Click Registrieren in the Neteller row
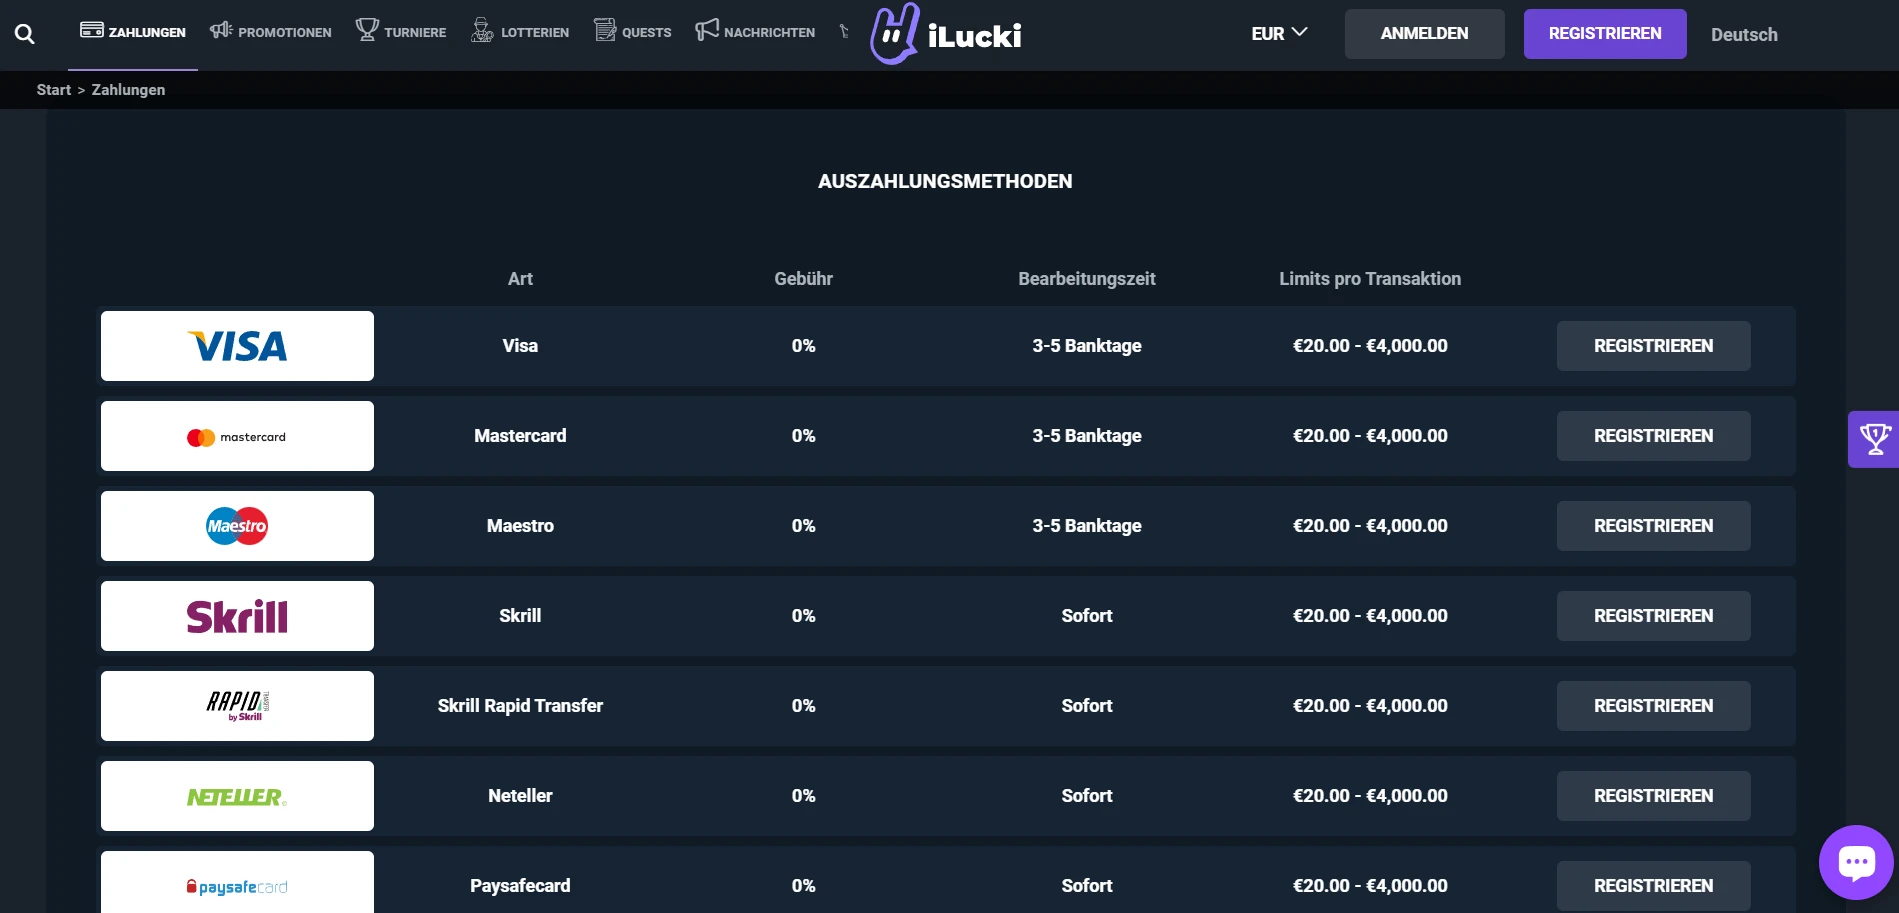 pos(1653,796)
